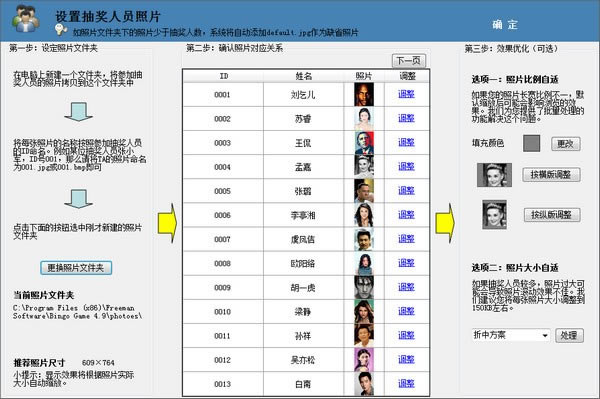Click 调整 link for ID 0008

[406, 263]
